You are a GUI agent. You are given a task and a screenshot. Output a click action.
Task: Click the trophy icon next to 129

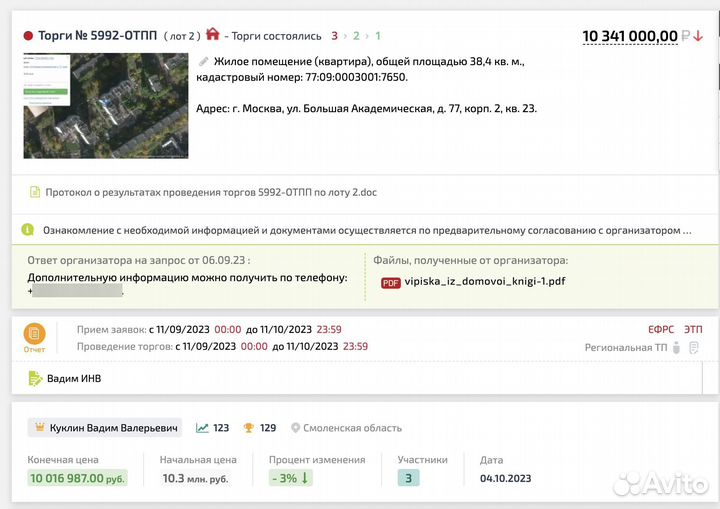248,428
